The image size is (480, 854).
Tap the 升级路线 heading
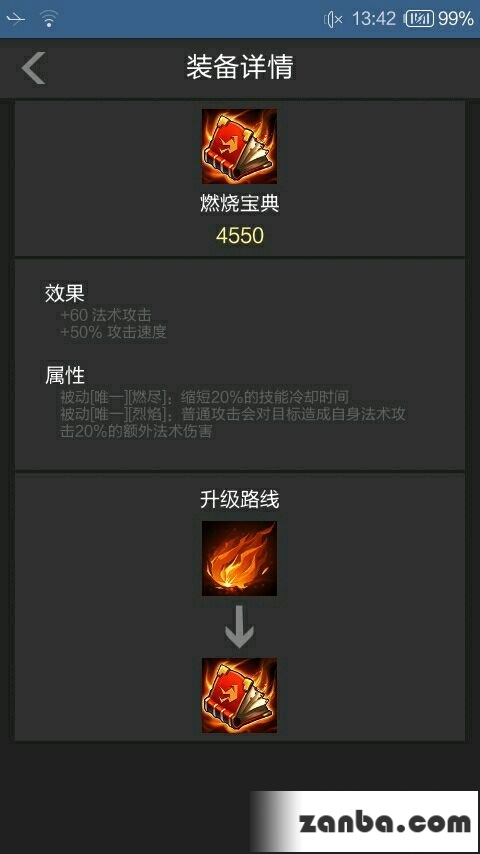click(240, 500)
